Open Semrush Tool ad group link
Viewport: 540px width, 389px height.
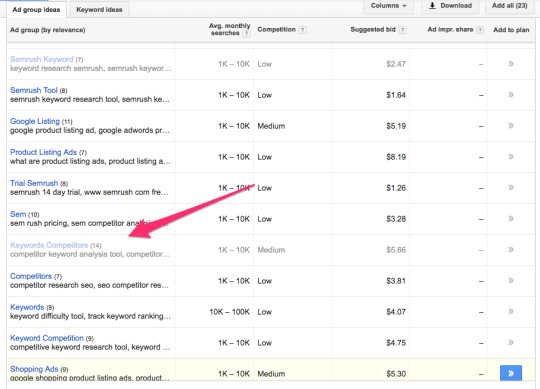point(34,90)
